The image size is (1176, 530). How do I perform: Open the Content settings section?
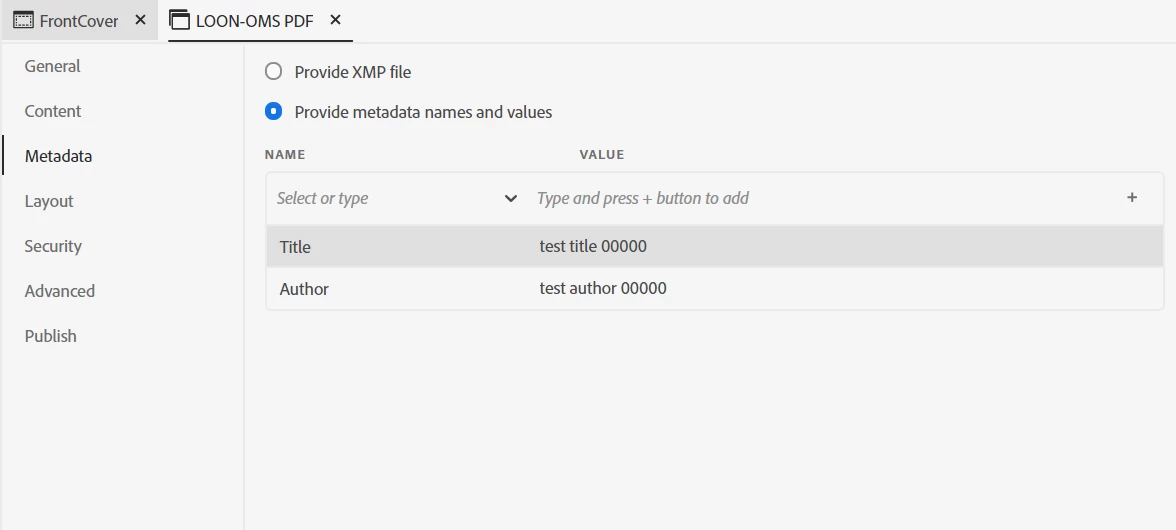[x=53, y=111]
